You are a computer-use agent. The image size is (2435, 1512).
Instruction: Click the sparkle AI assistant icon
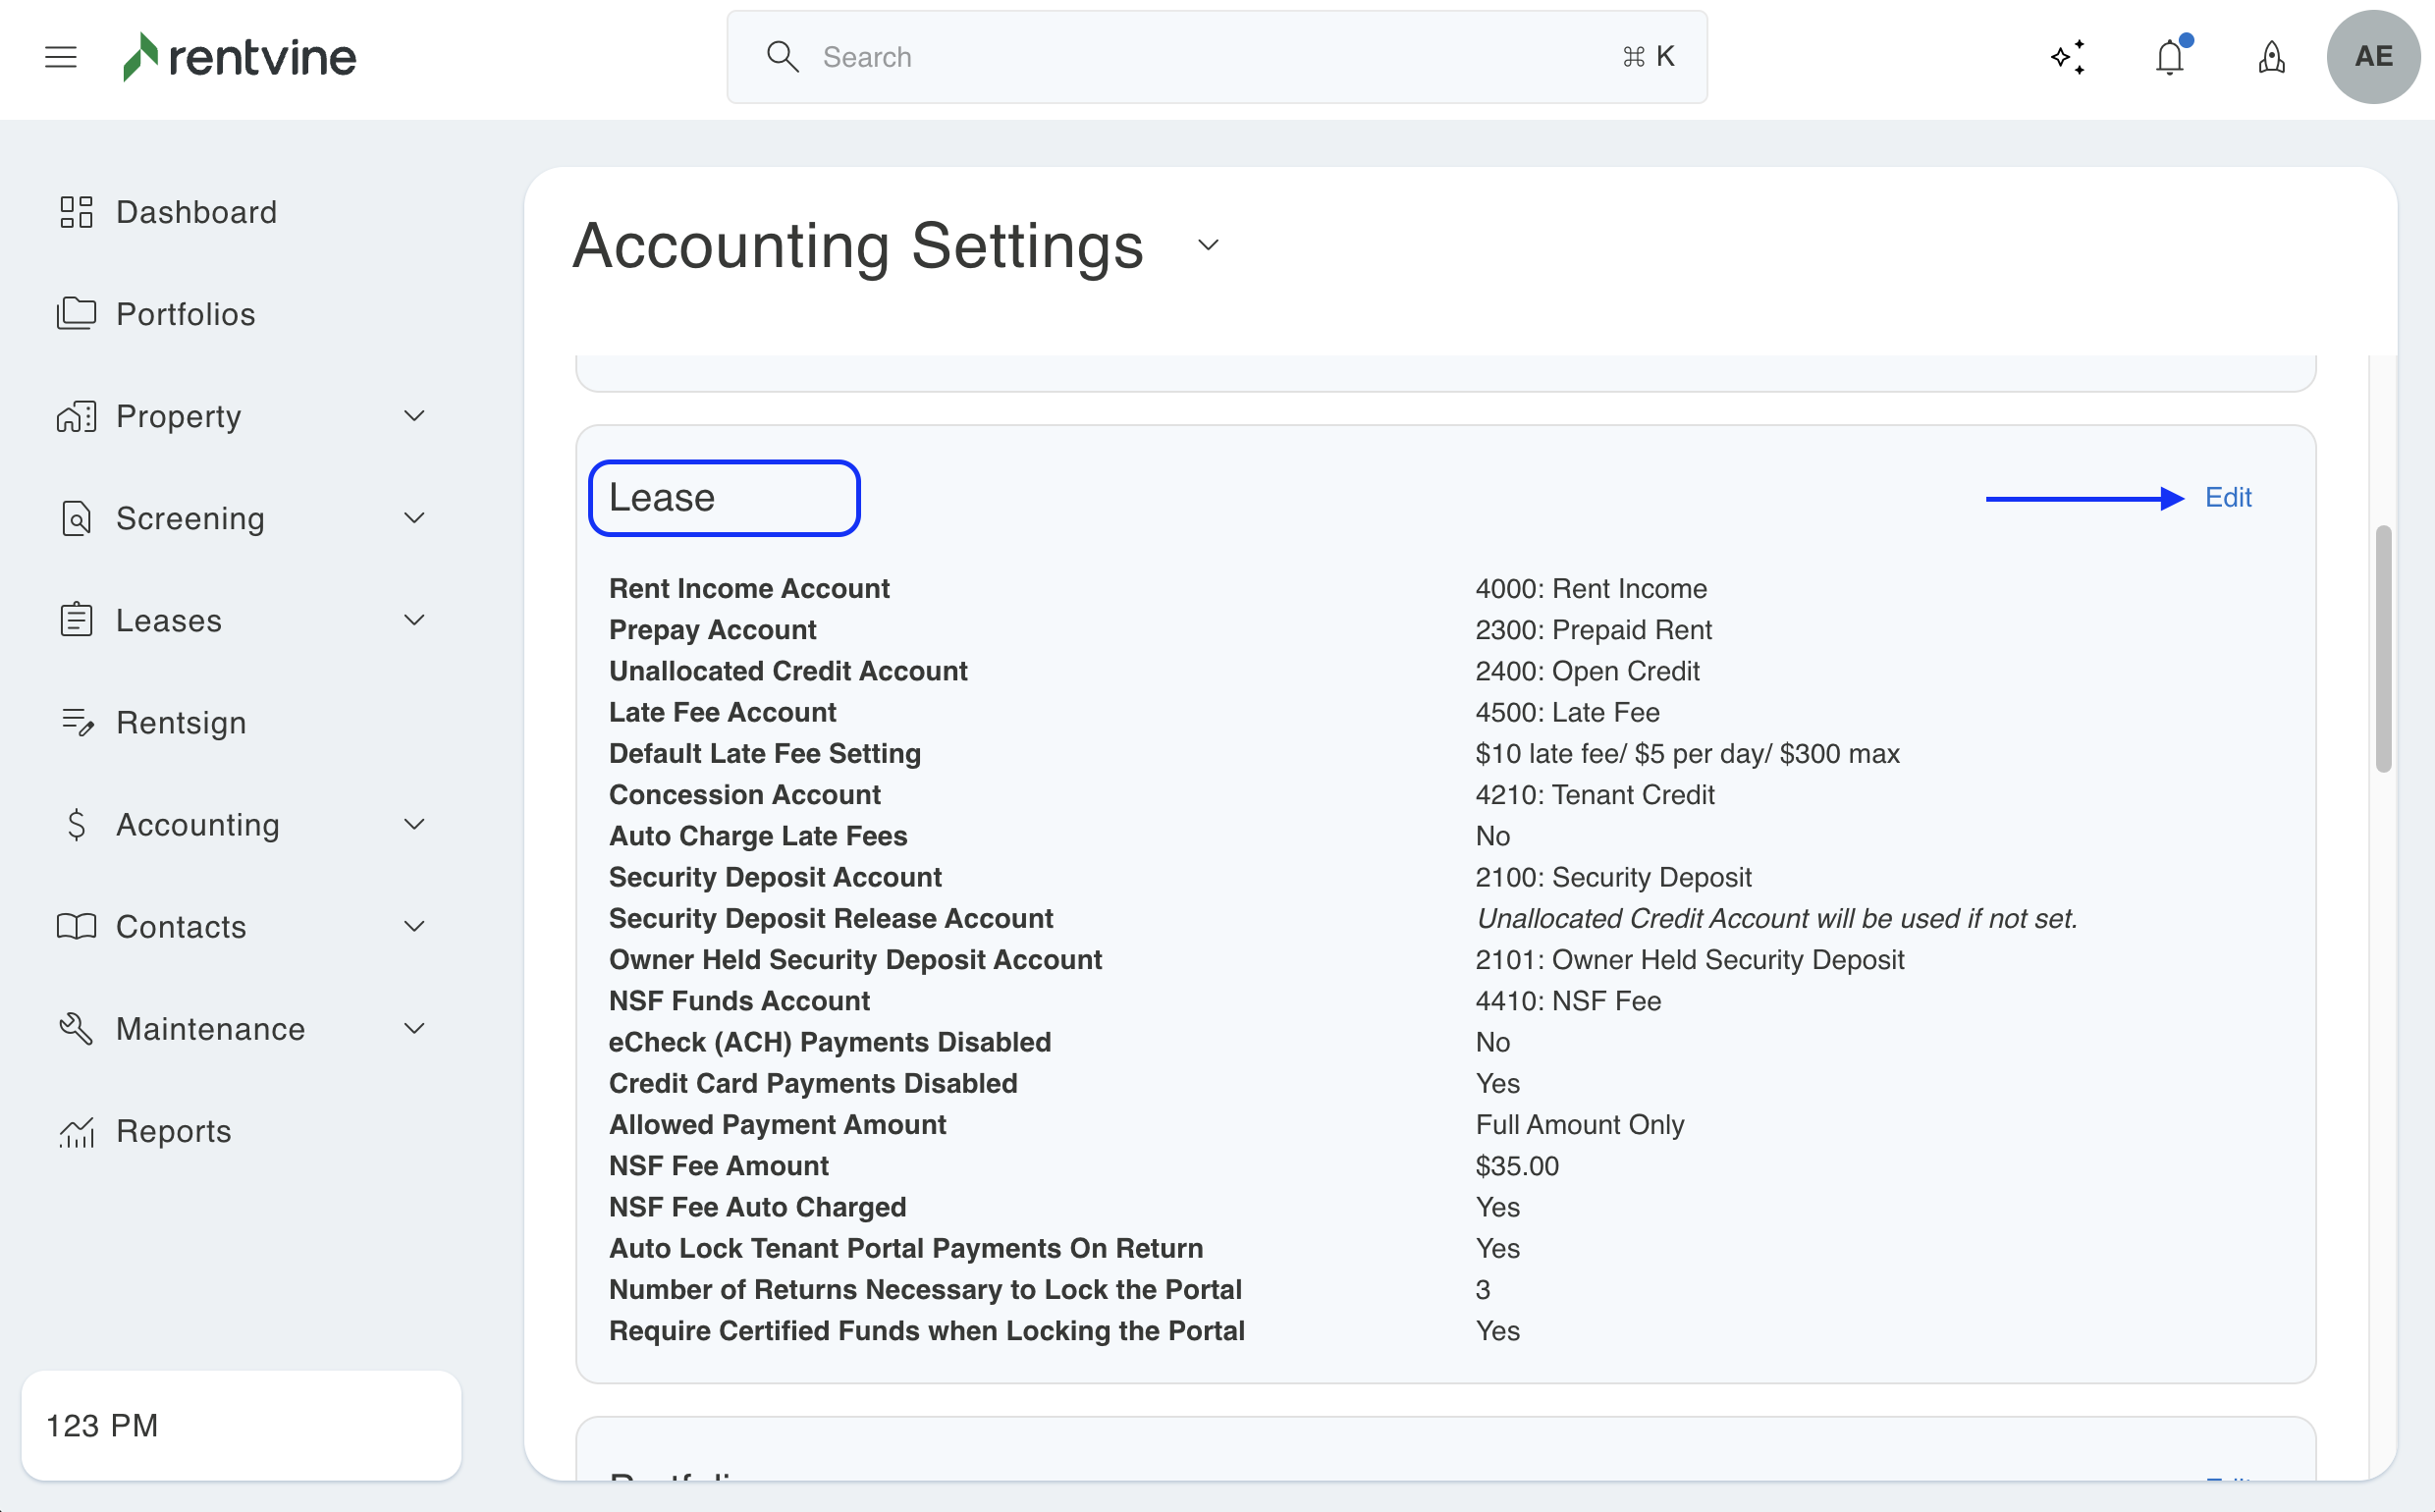pyautogui.click(x=2068, y=57)
